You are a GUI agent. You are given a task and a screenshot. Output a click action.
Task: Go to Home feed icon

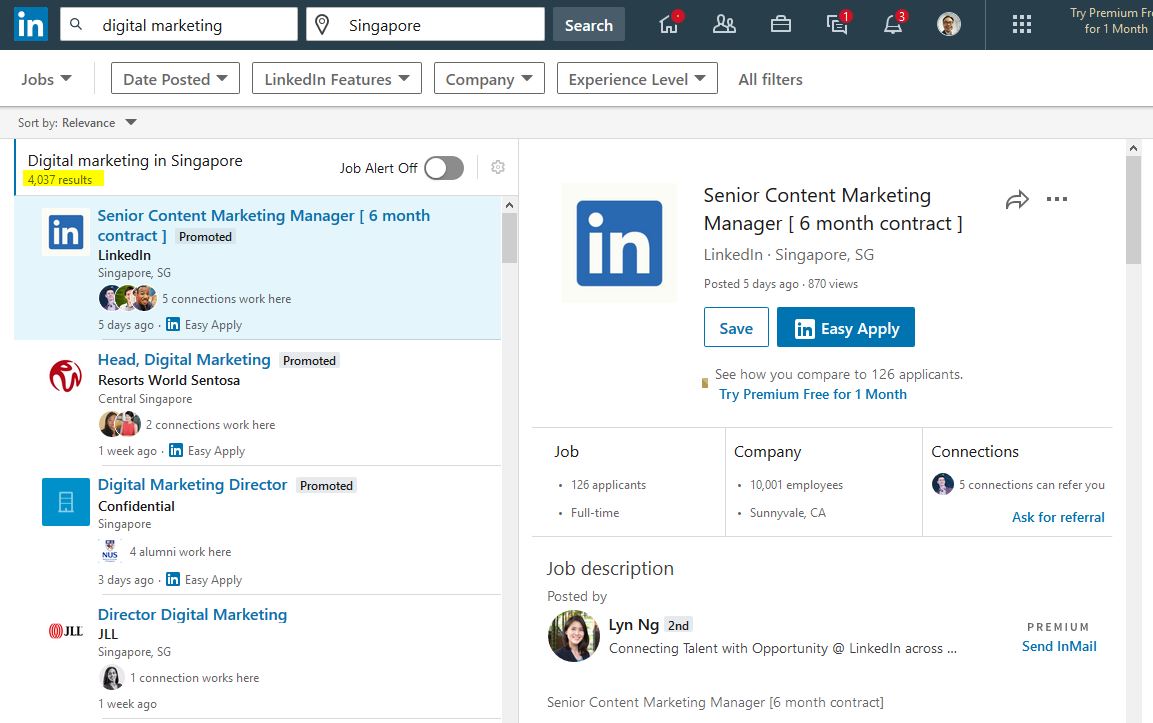[x=668, y=24]
